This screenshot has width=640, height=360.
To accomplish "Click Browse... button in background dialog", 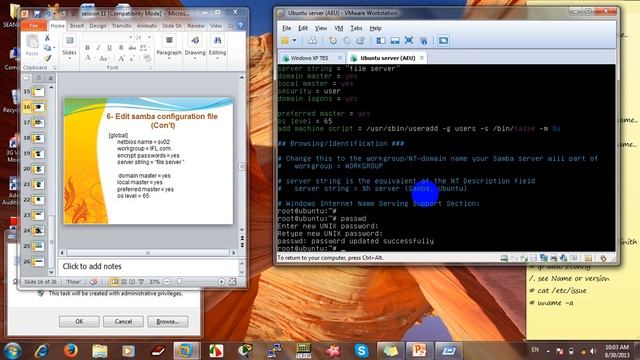I will point(168,322).
